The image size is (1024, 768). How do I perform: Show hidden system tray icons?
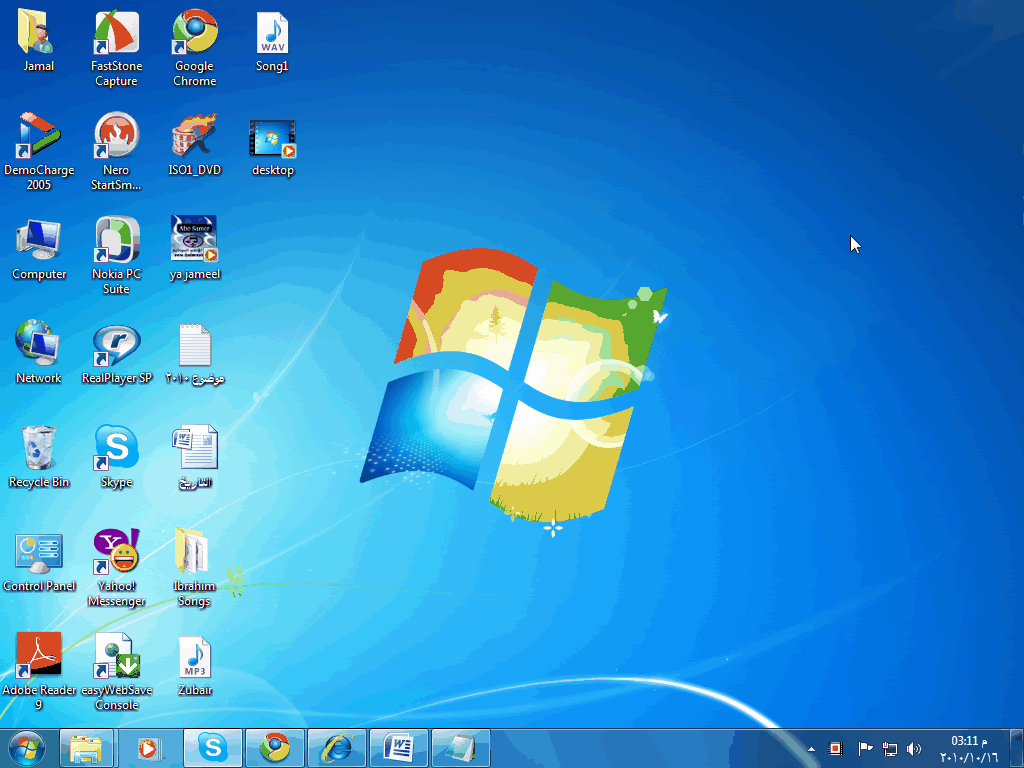809,748
